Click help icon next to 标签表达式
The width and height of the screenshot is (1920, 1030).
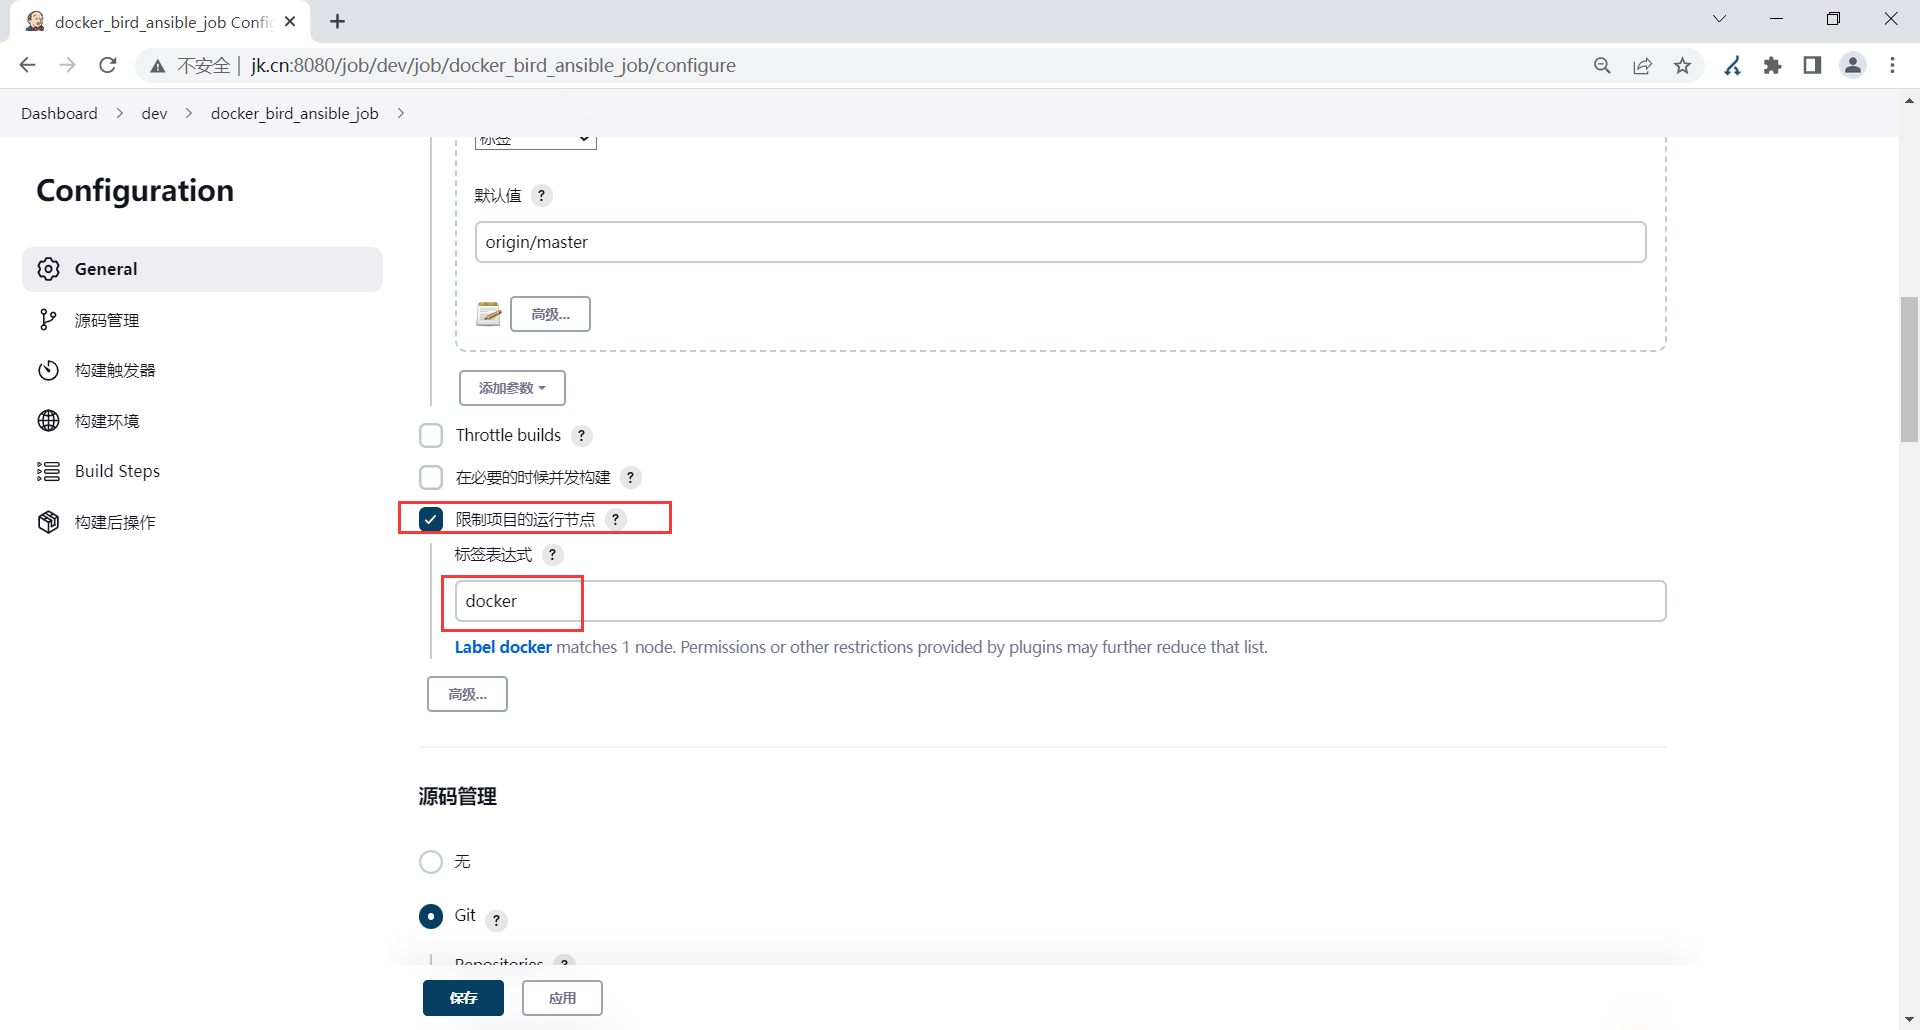click(x=552, y=554)
